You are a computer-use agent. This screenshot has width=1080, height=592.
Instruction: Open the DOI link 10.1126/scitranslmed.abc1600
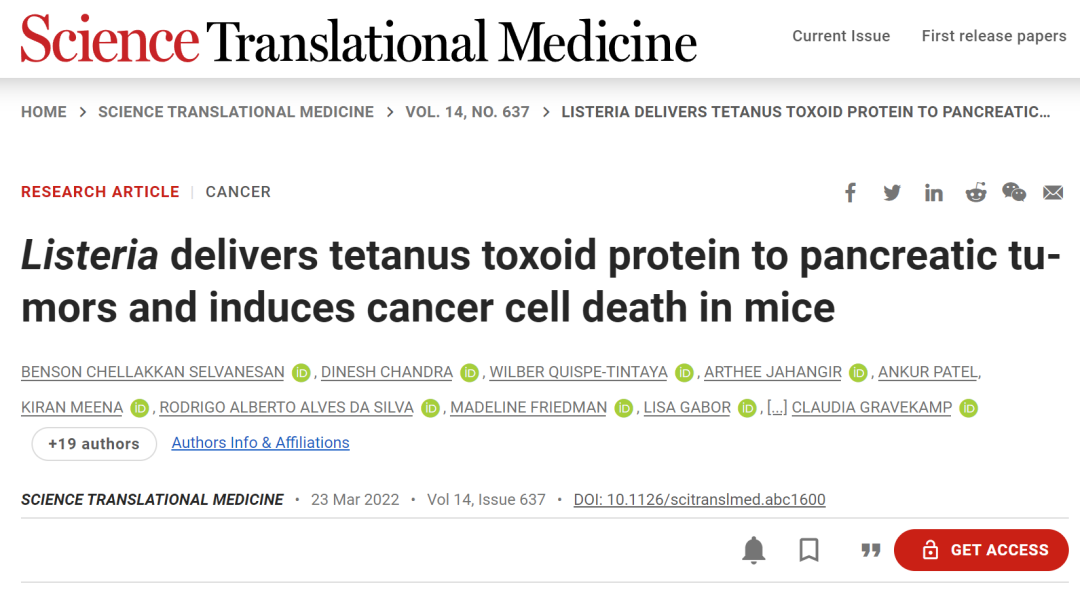click(699, 500)
